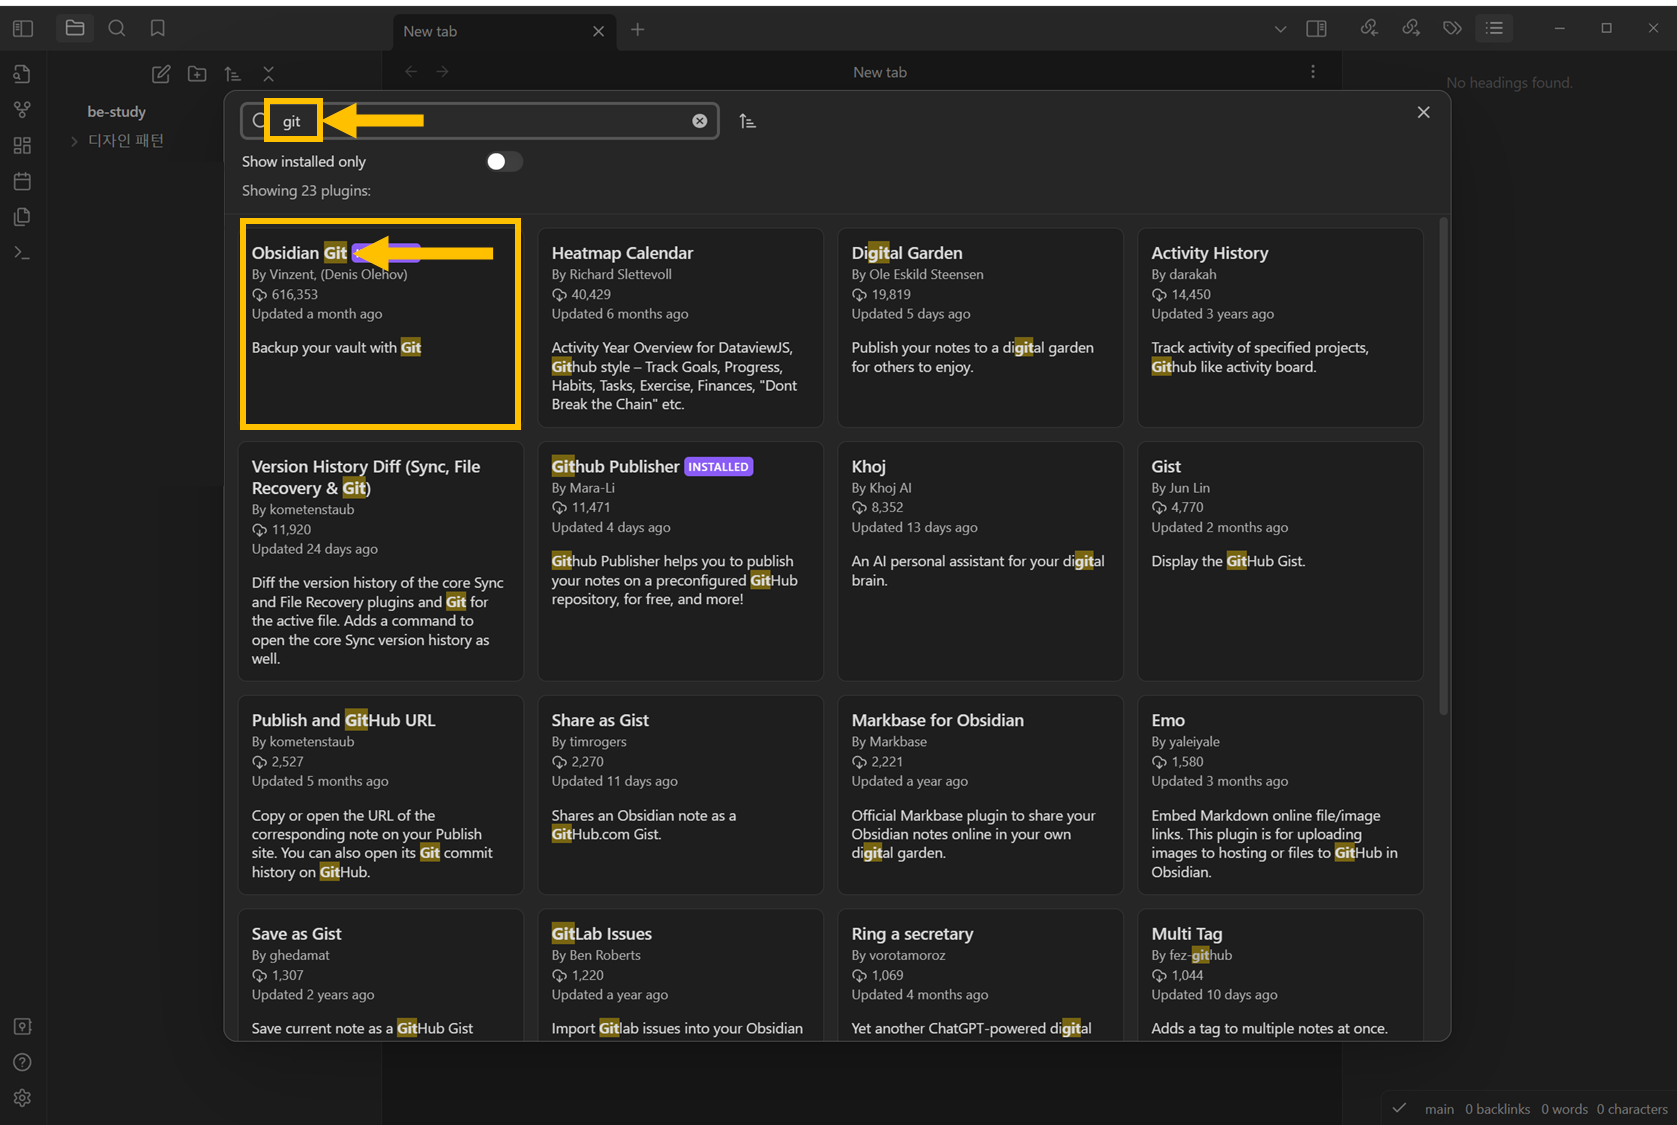This screenshot has width=1677, height=1125.
Task: Open the tab list dropdown chevron
Action: [x=1280, y=29]
